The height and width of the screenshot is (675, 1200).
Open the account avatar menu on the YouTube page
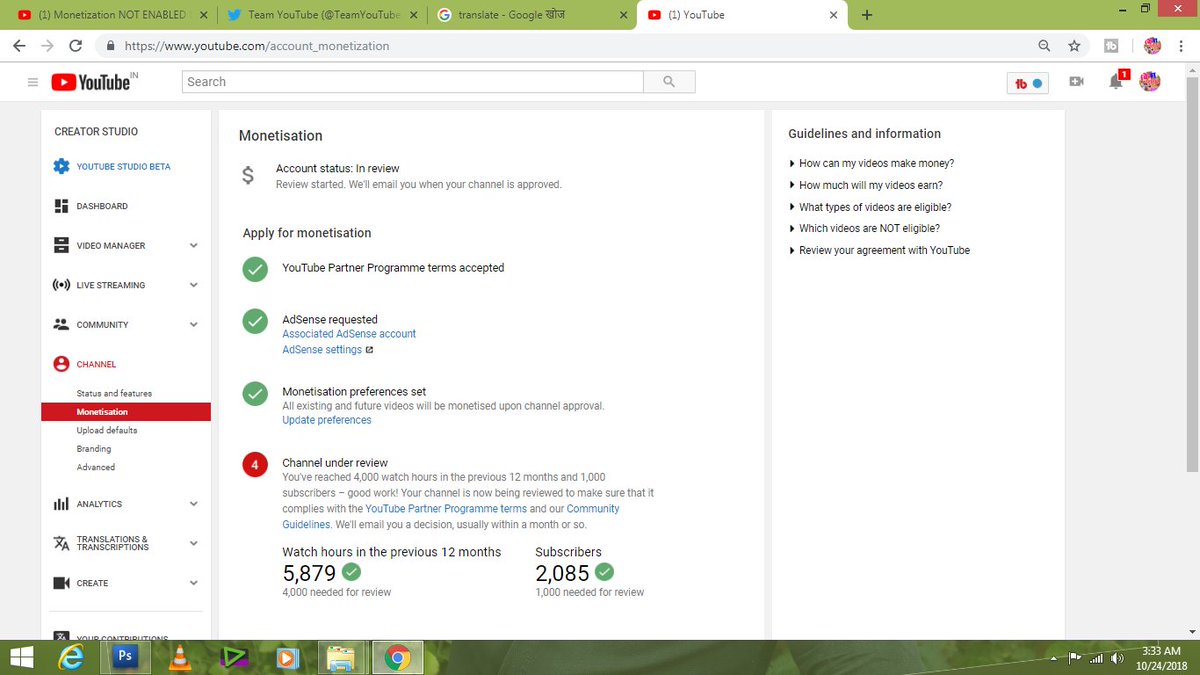pos(1150,82)
